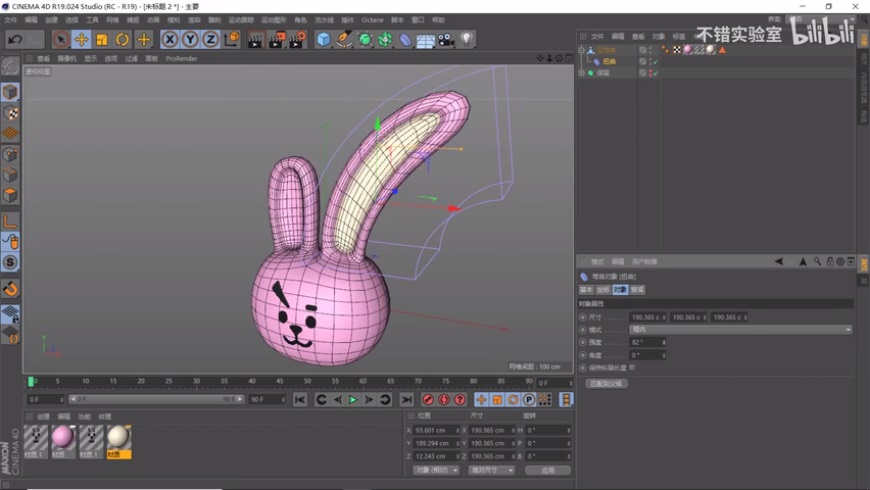
Task: Click the Fit to Parent button
Action: pyautogui.click(x=606, y=383)
